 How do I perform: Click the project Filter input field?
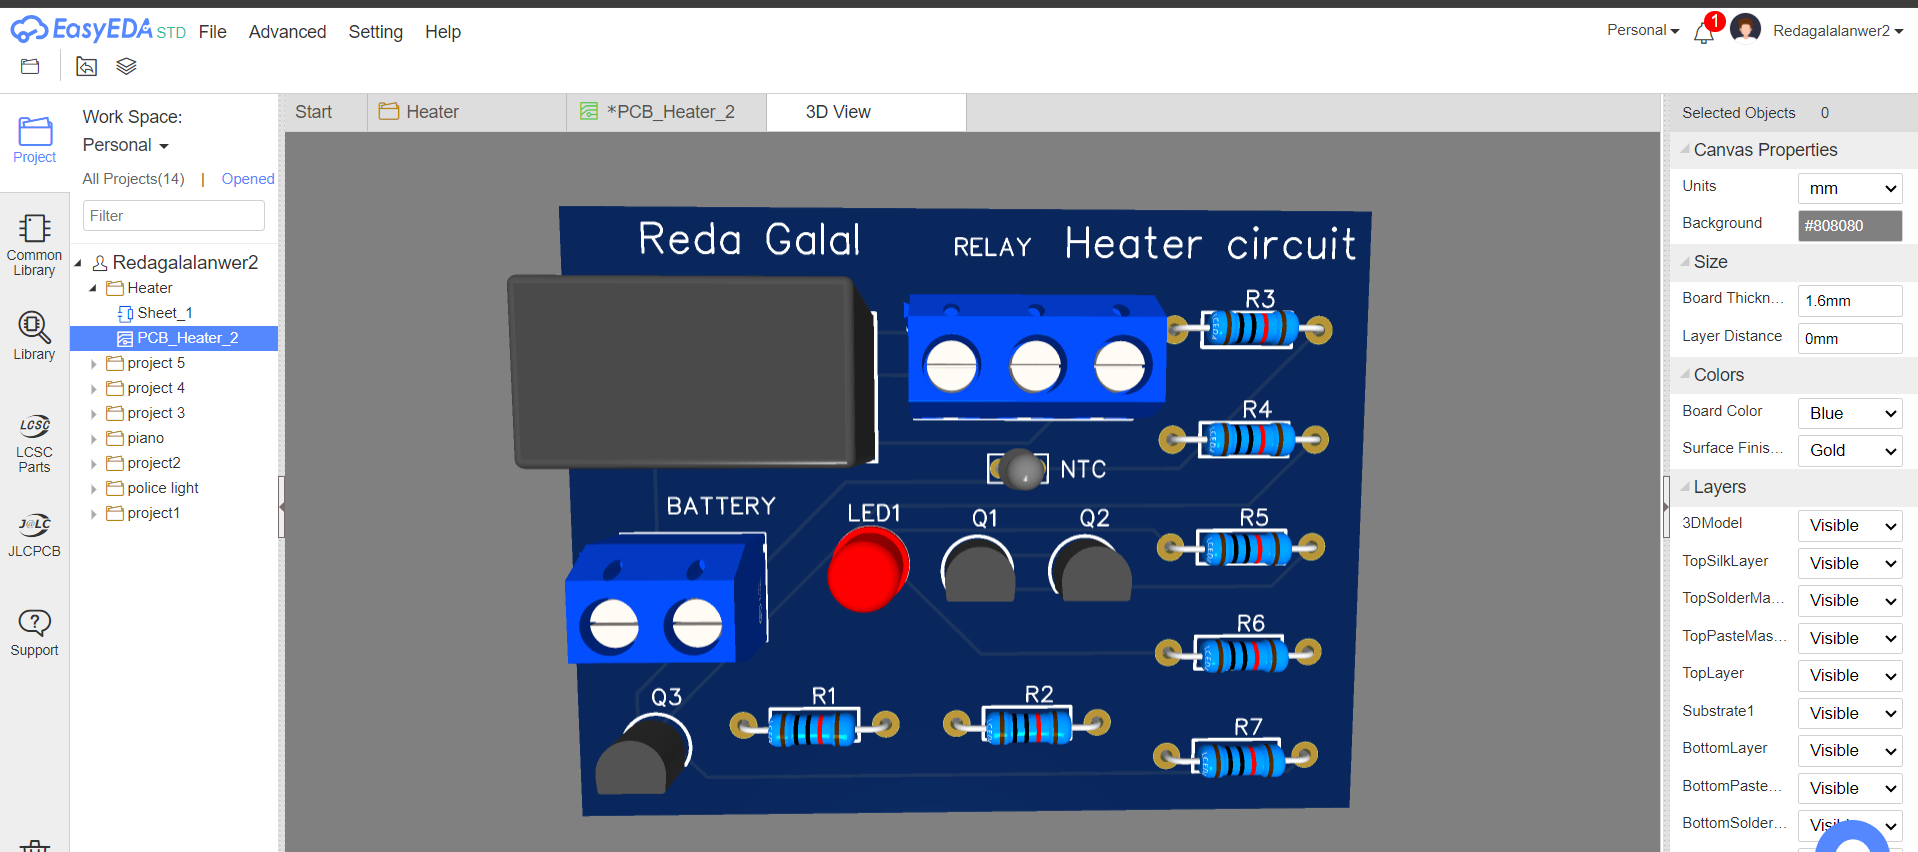(174, 216)
